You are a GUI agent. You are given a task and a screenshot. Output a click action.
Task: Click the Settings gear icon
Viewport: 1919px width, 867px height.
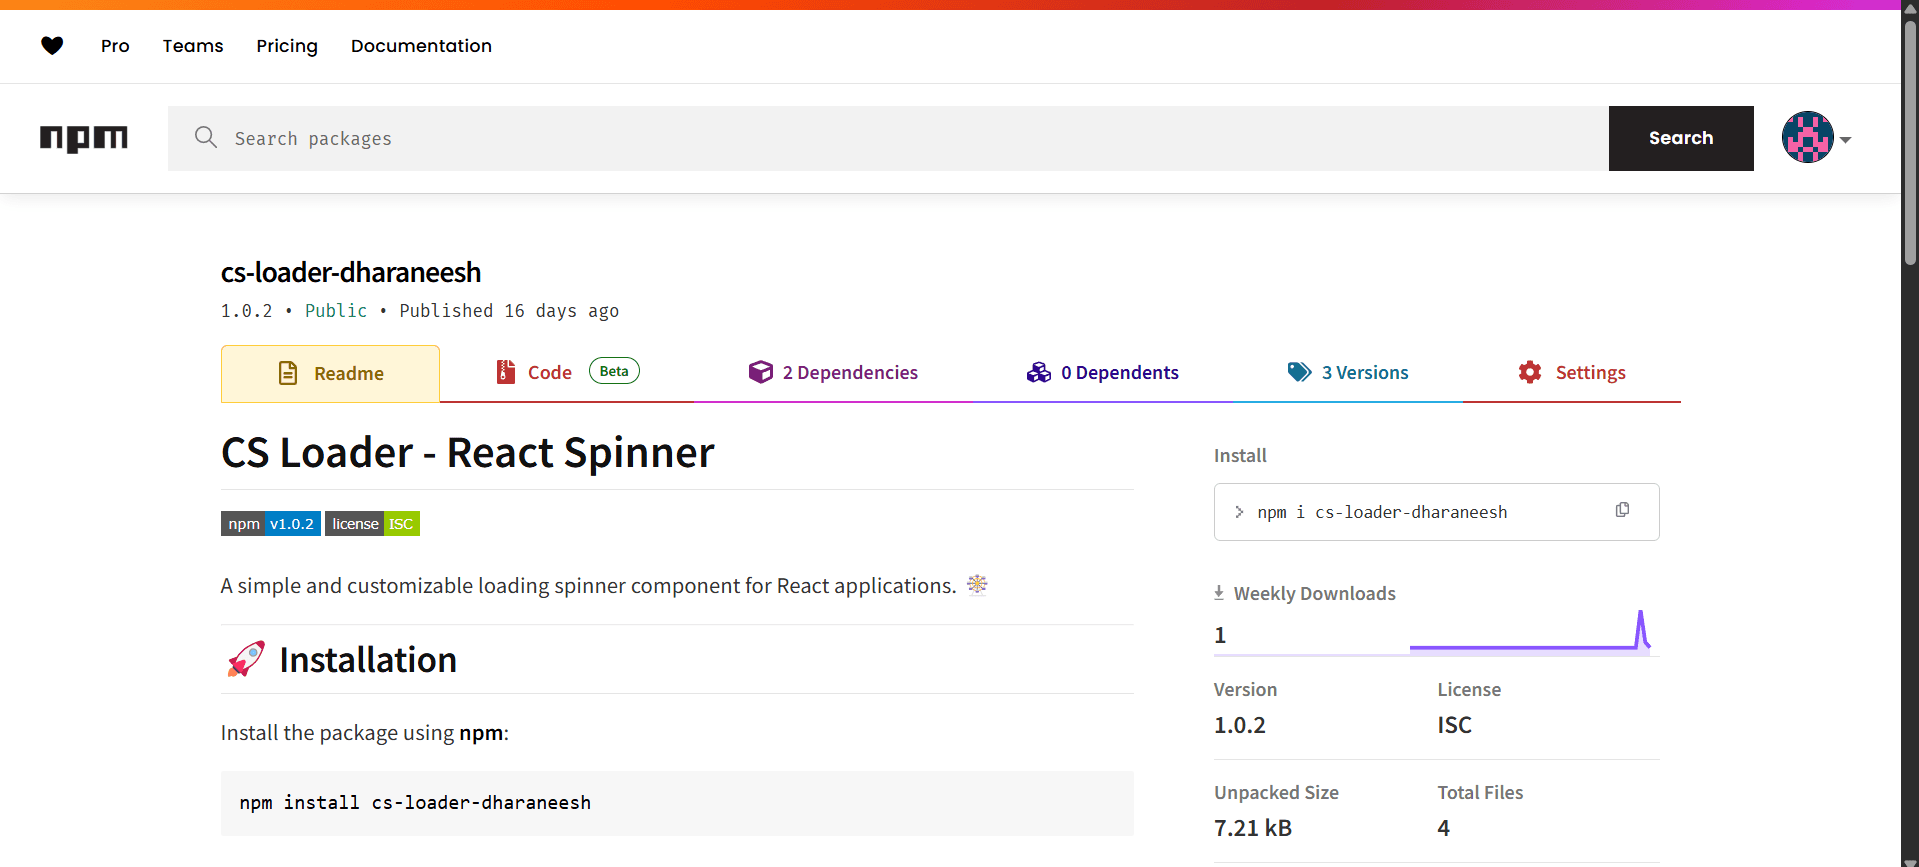pos(1529,372)
